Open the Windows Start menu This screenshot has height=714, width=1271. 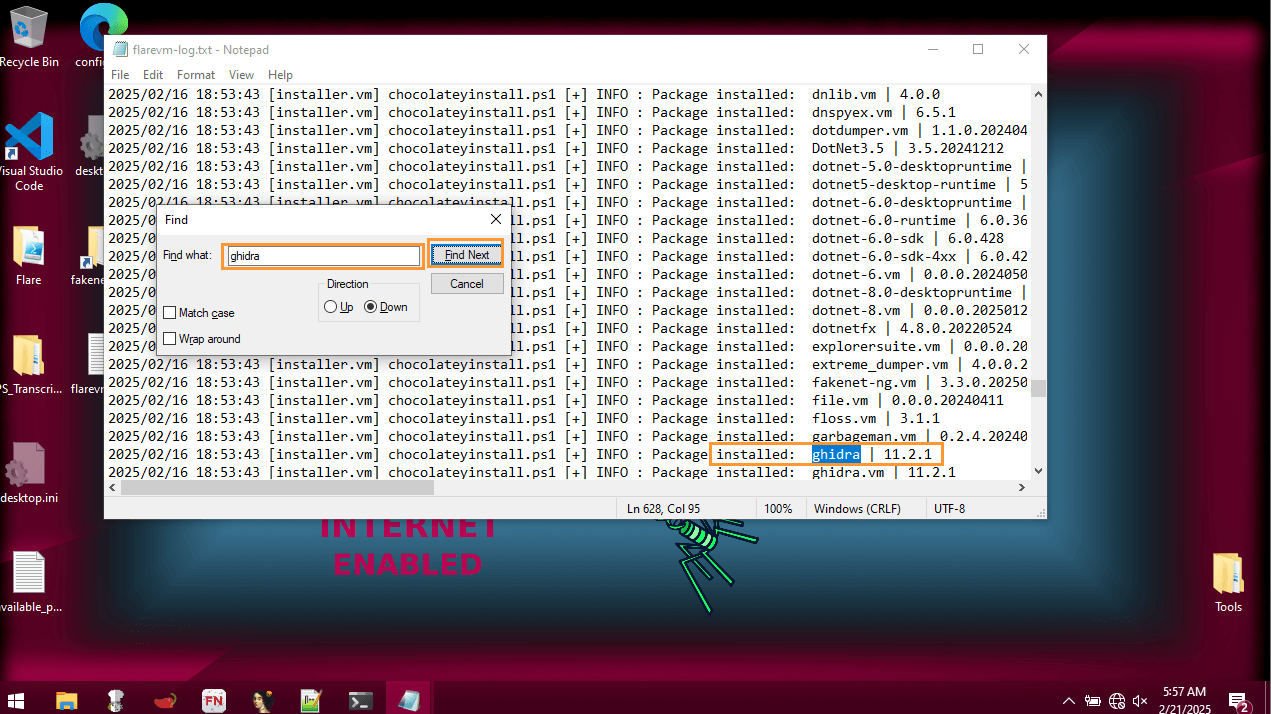17,699
